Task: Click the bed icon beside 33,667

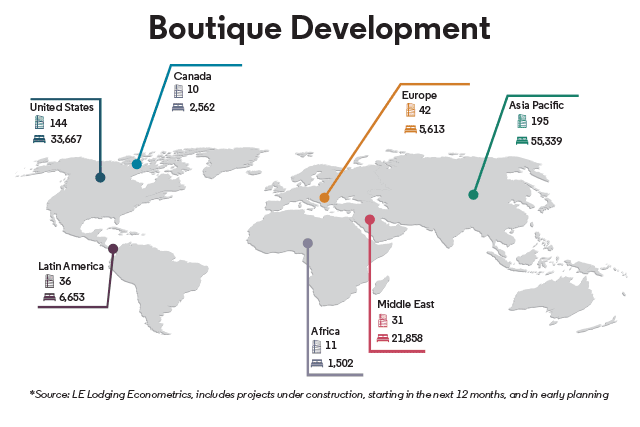Action: pyautogui.click(x=40, y=140)
